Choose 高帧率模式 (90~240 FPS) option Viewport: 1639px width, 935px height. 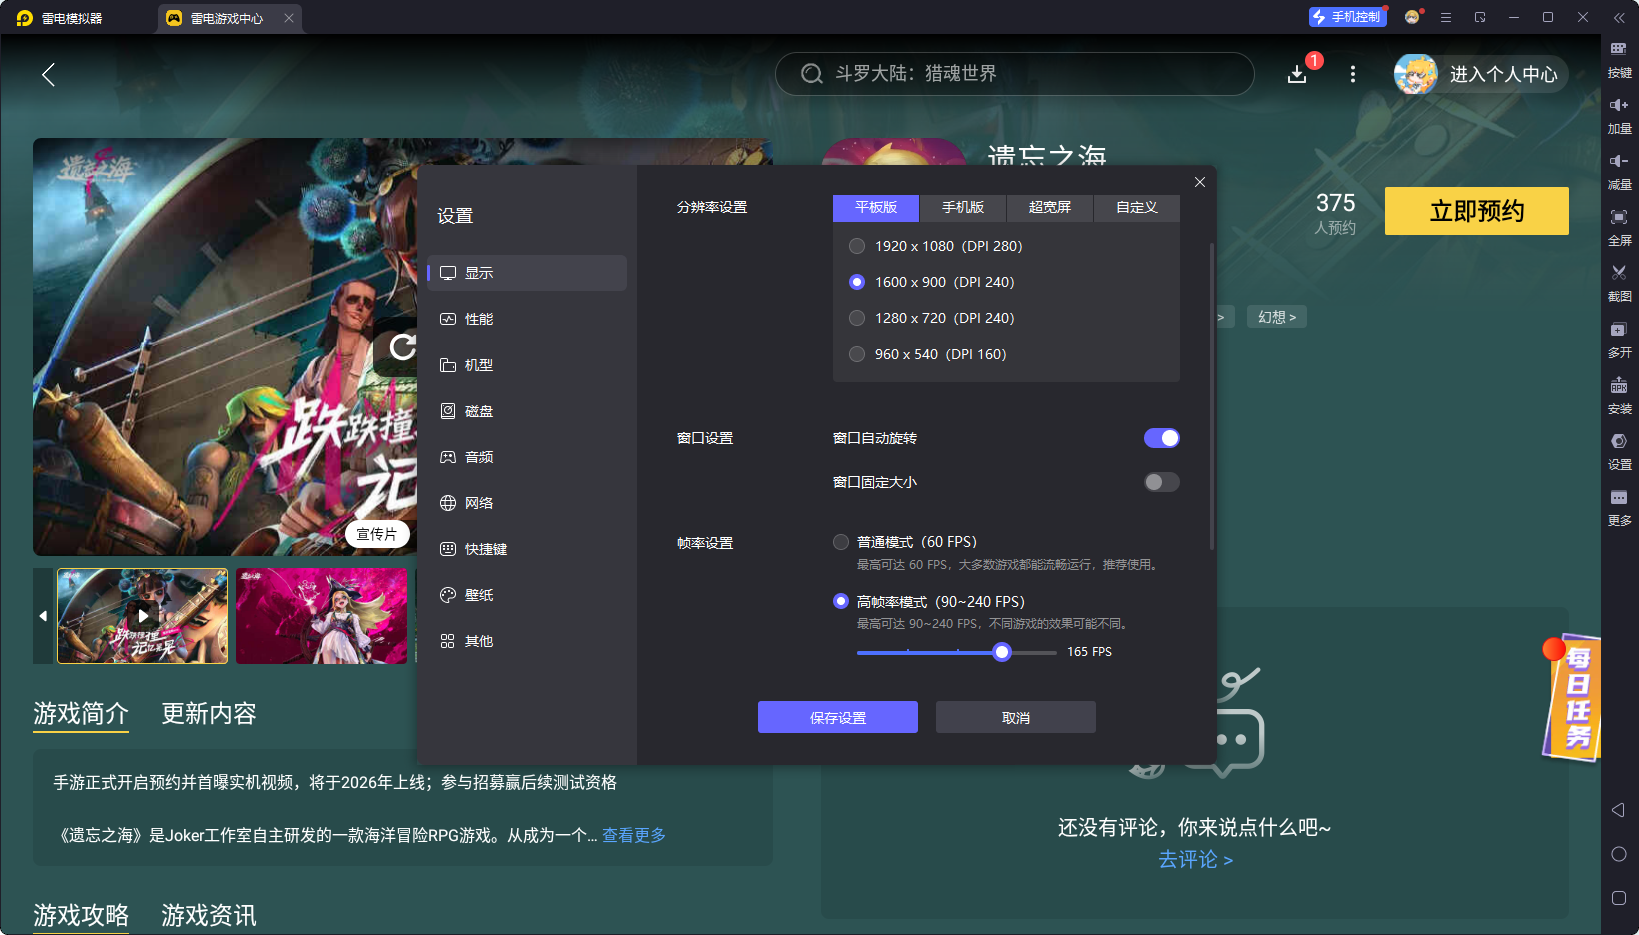tap(841, 601)
